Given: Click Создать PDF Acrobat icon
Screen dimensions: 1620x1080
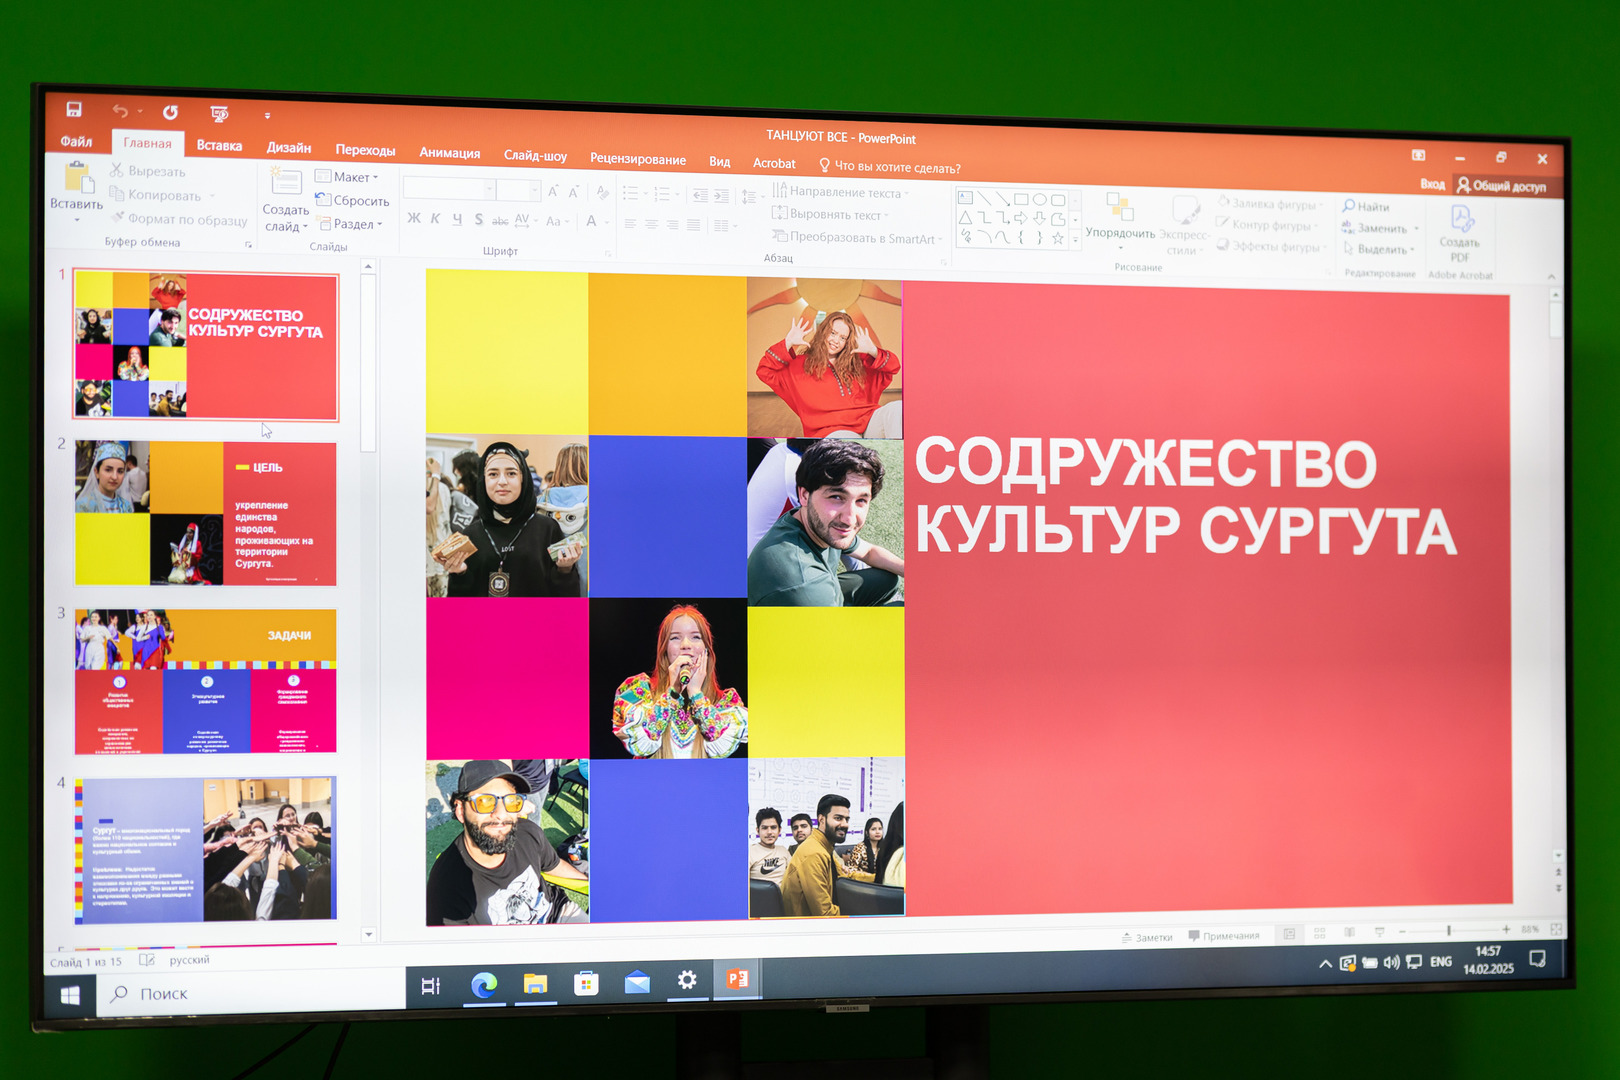Looking at the screenshot, I should click(1461, 218).
